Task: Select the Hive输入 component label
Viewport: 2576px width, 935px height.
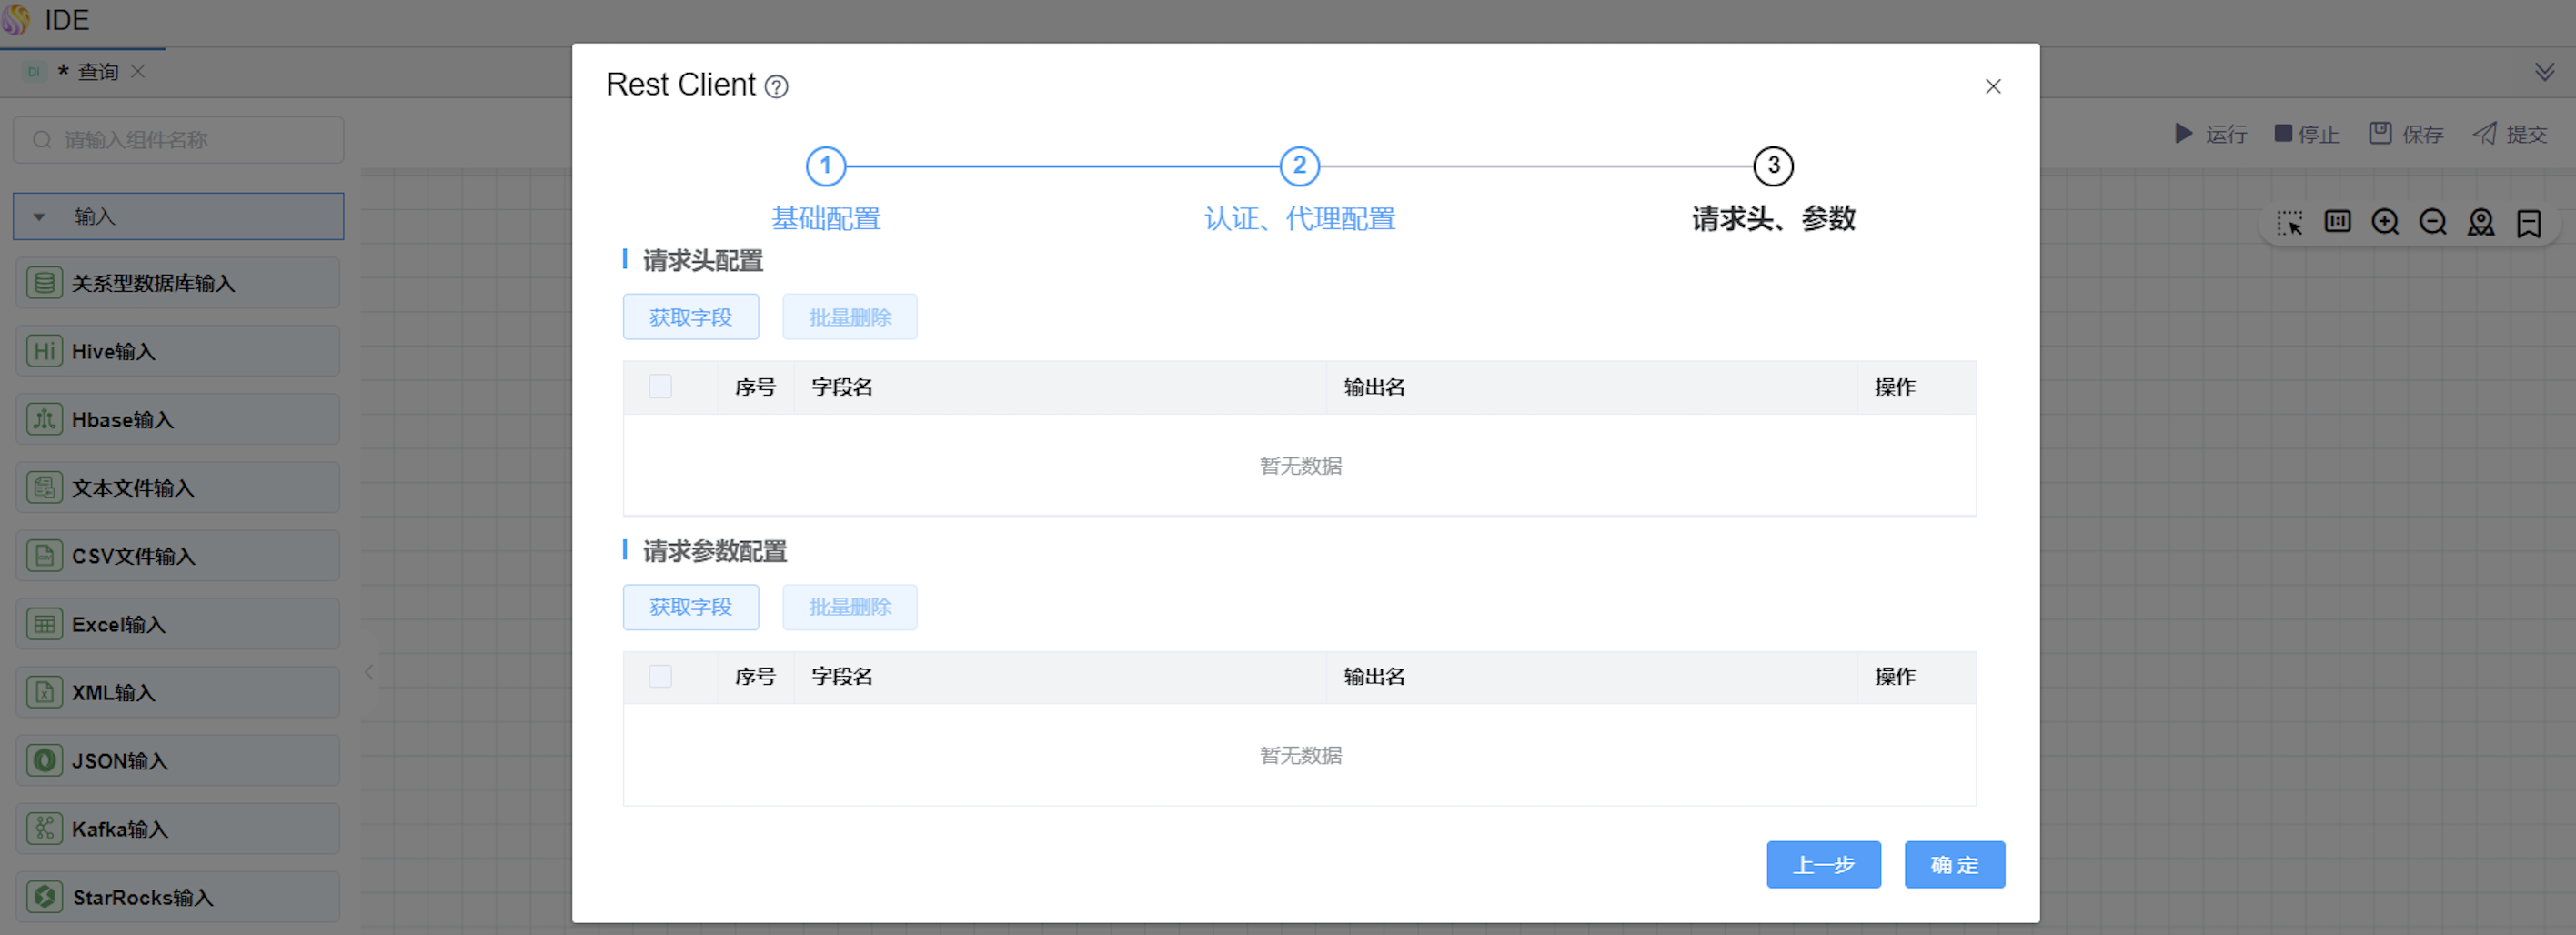Action: 114,352
